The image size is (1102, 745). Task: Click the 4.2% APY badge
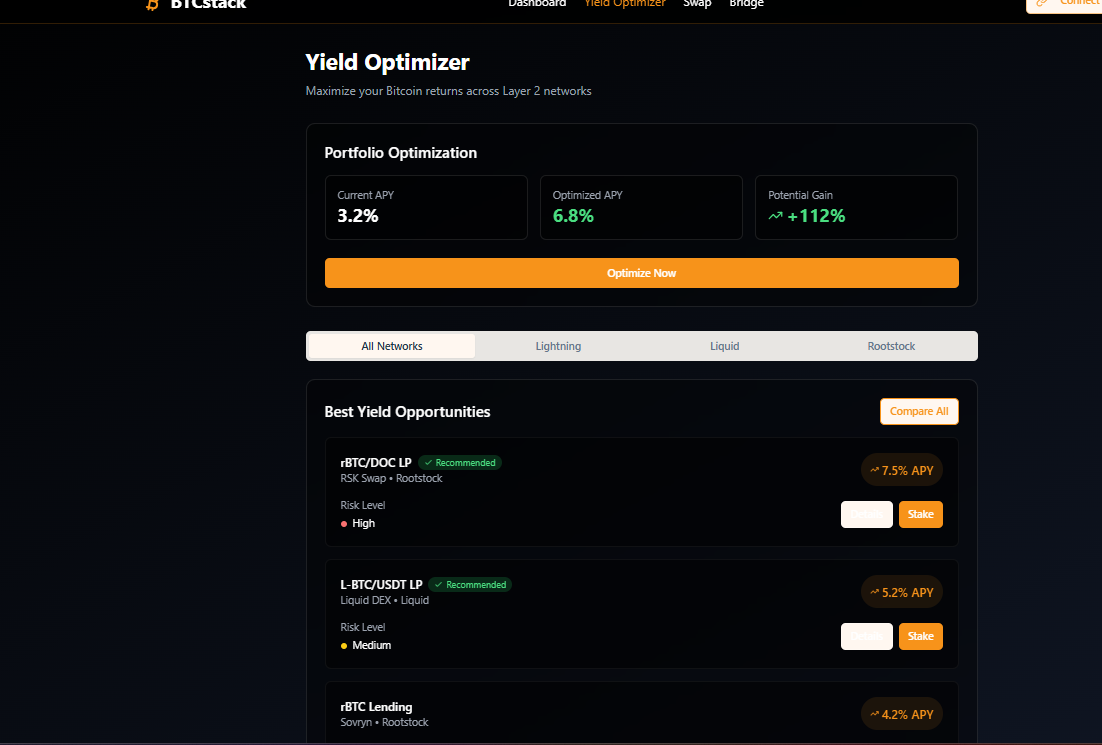(902, 714)
